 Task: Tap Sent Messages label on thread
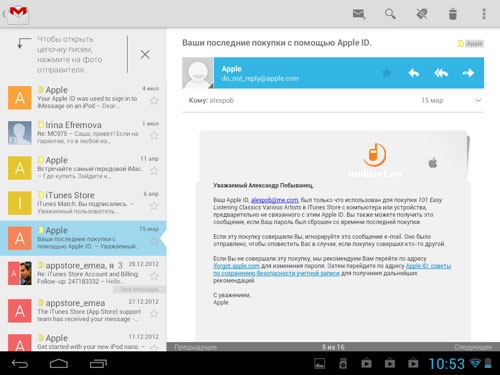pos(139,290)
